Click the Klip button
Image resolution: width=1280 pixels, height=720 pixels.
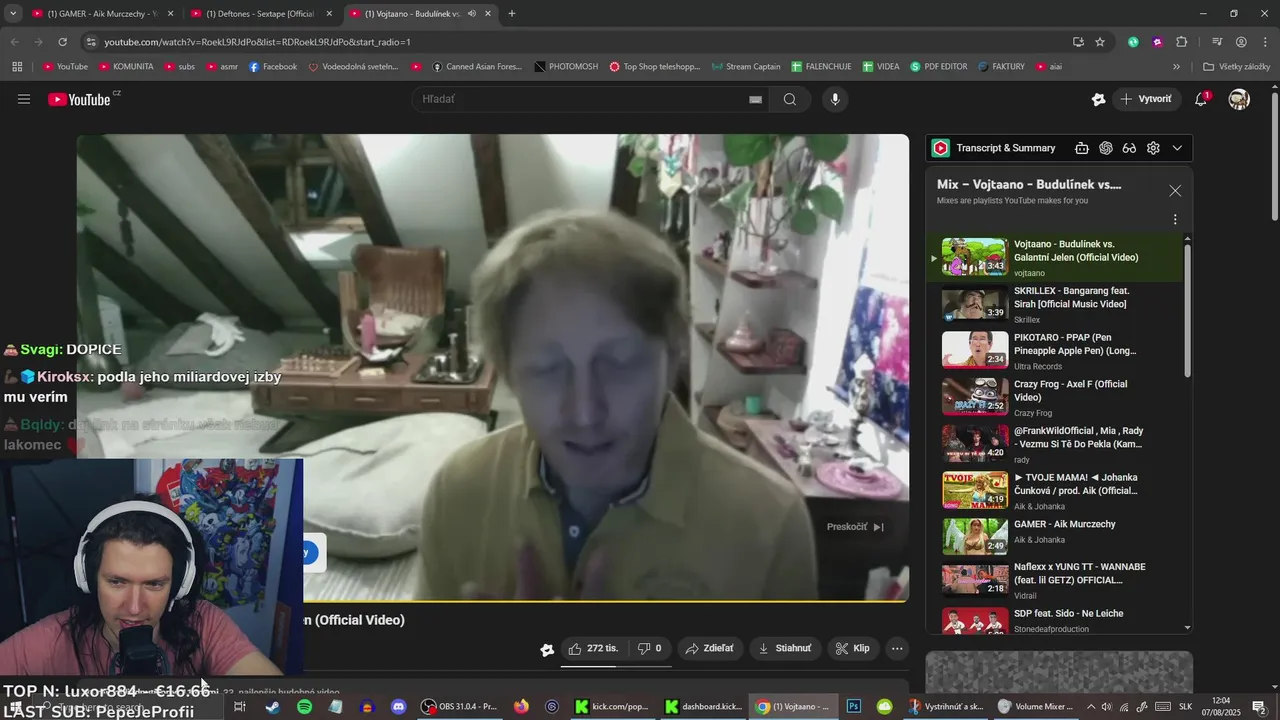(852, 648)
